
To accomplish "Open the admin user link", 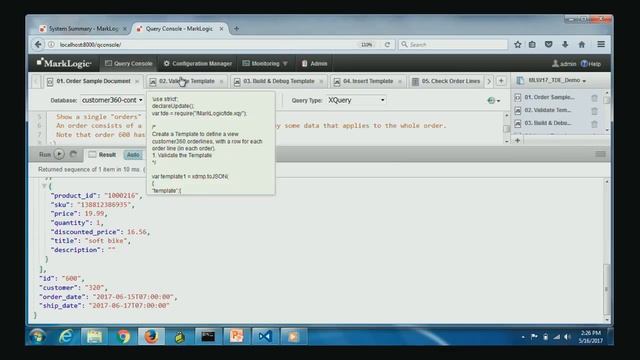I will tap(564, 64).
